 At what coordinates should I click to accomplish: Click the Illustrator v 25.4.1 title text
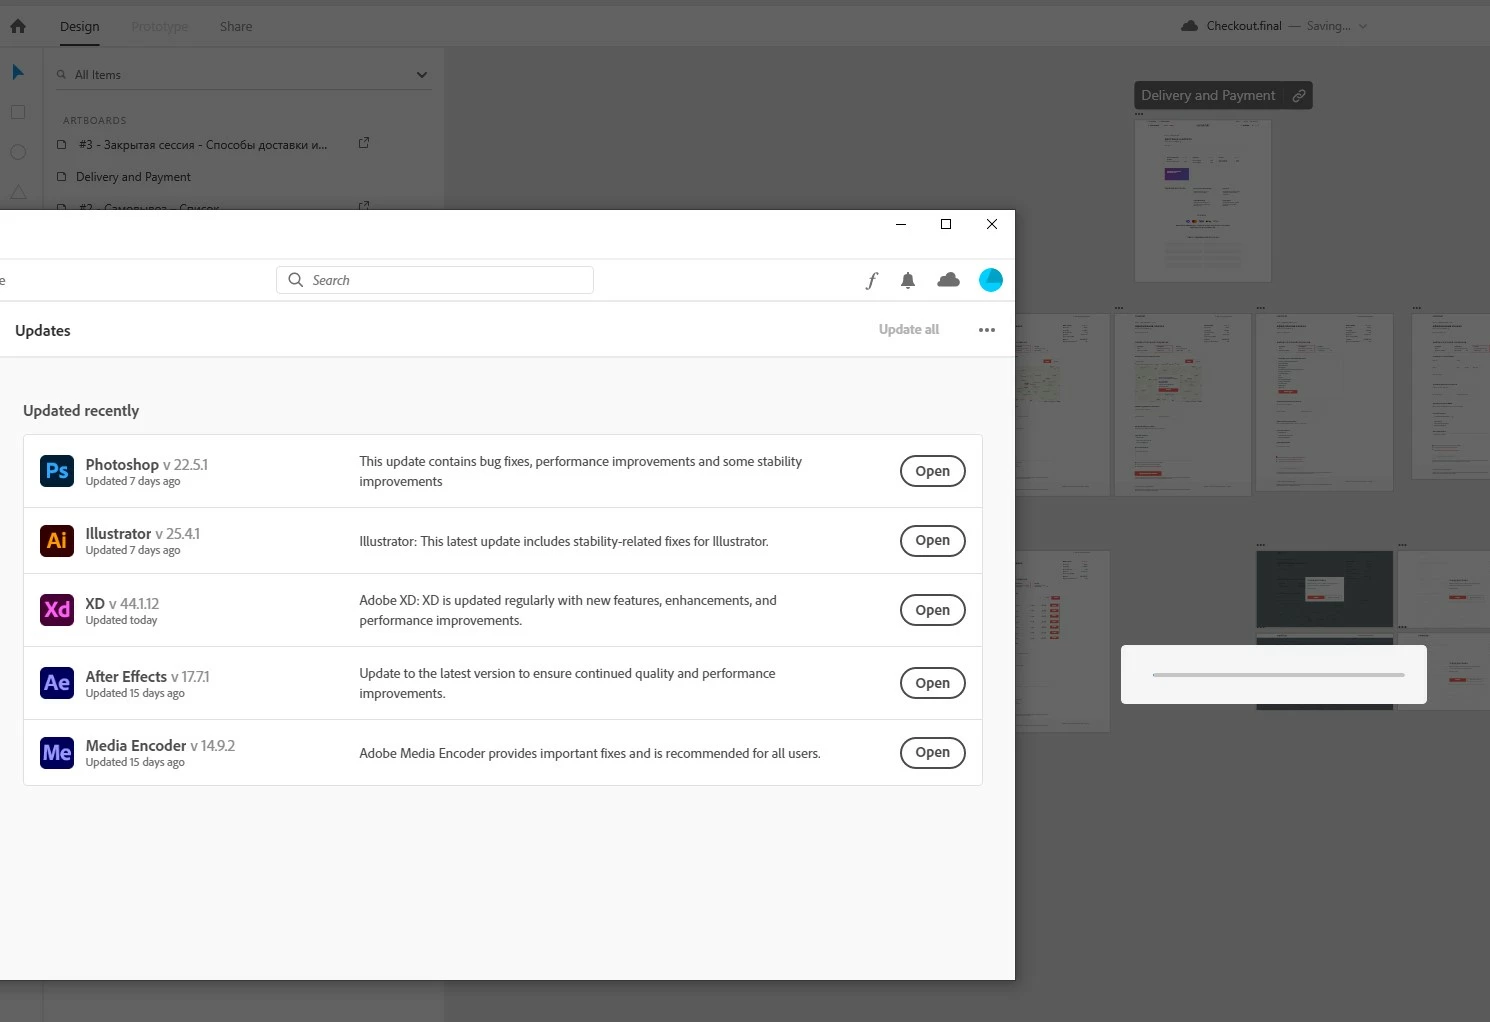pos(143,534)
